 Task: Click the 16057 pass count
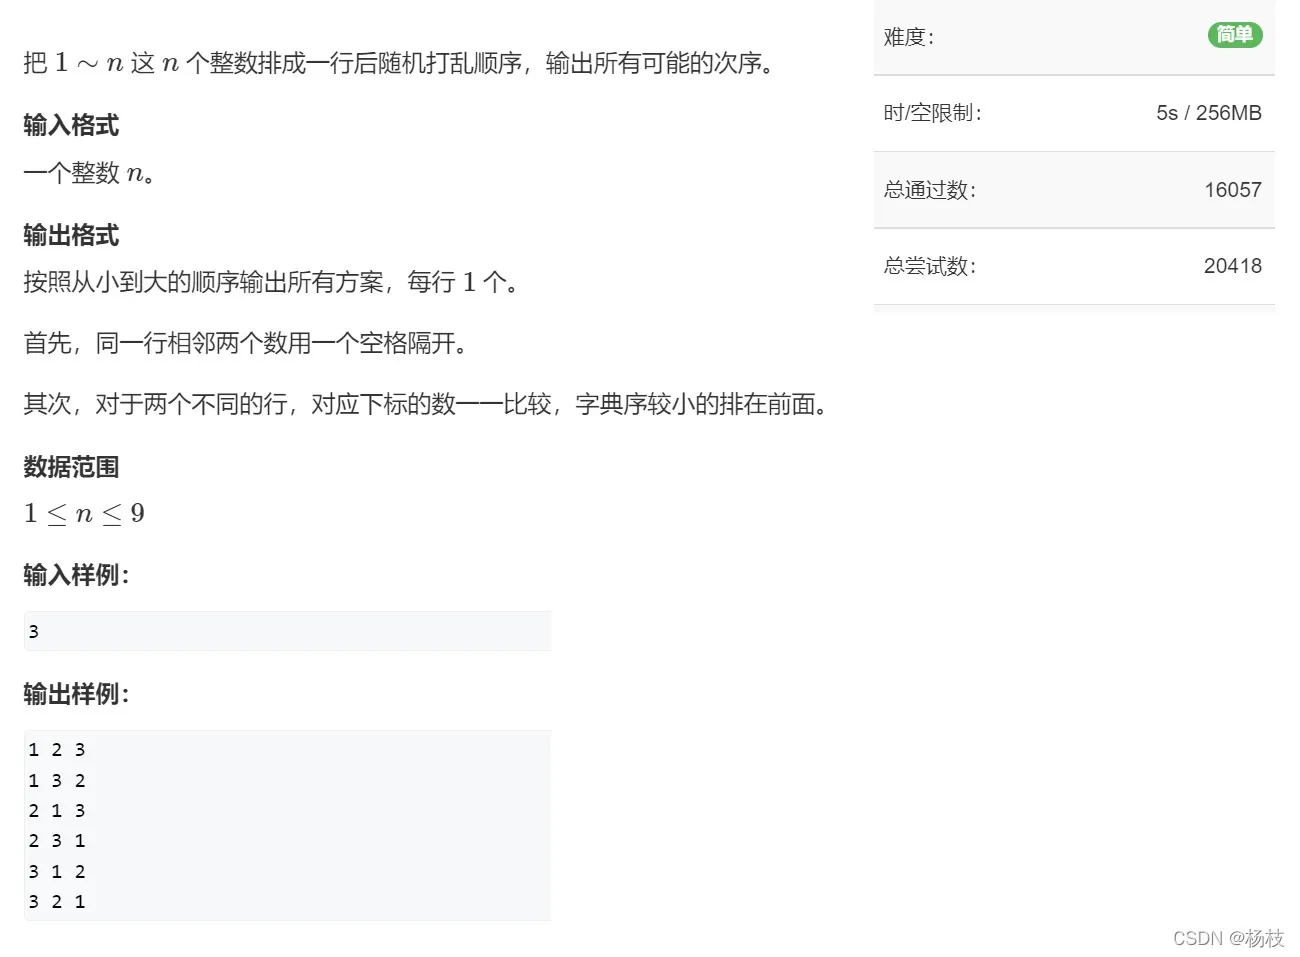coord(1233,190)
